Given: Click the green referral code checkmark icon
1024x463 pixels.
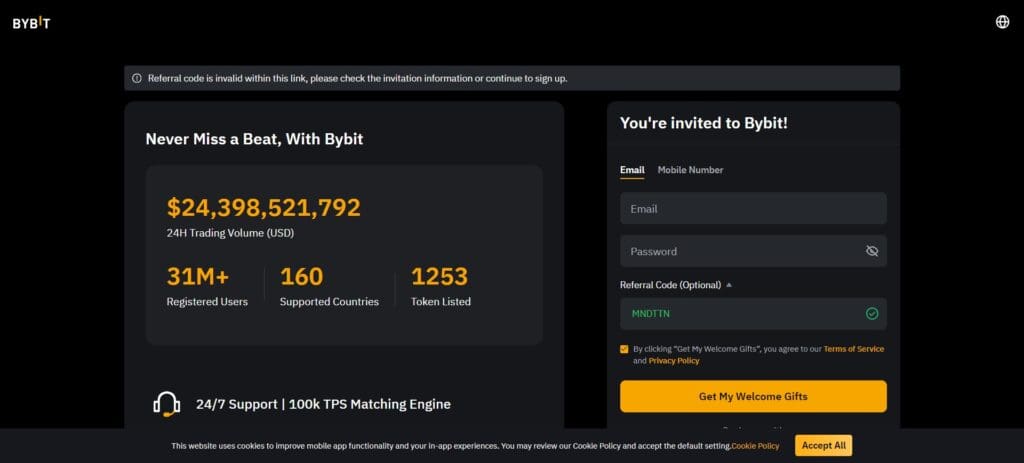Looking at the screenshot, I should [872, 314].
